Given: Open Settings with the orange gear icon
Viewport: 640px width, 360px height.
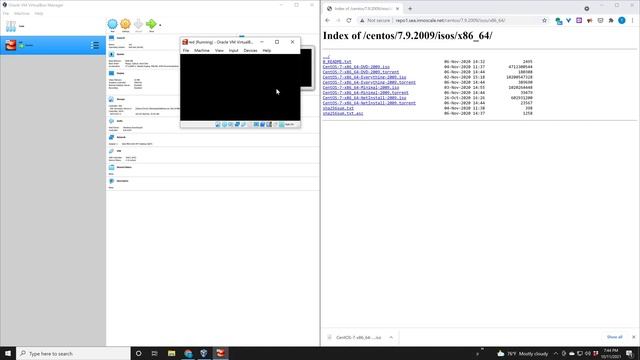Looking at the screenshot, I should click(125, 24).
